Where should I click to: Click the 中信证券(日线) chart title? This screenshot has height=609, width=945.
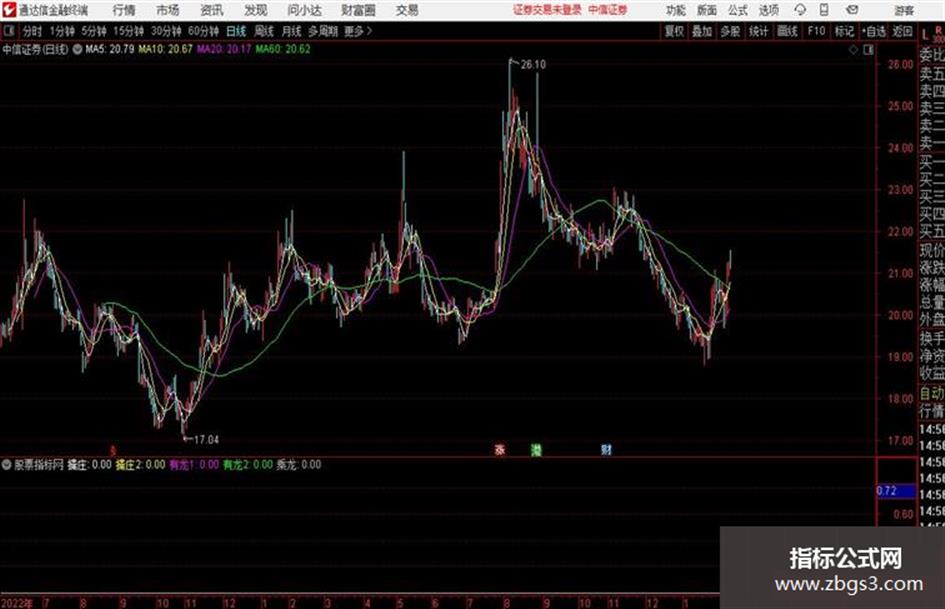35,49
